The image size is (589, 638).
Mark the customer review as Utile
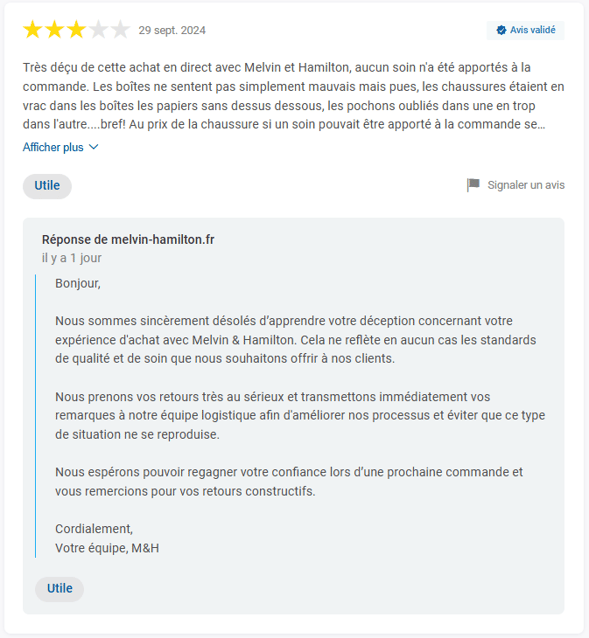click(47, 186)
